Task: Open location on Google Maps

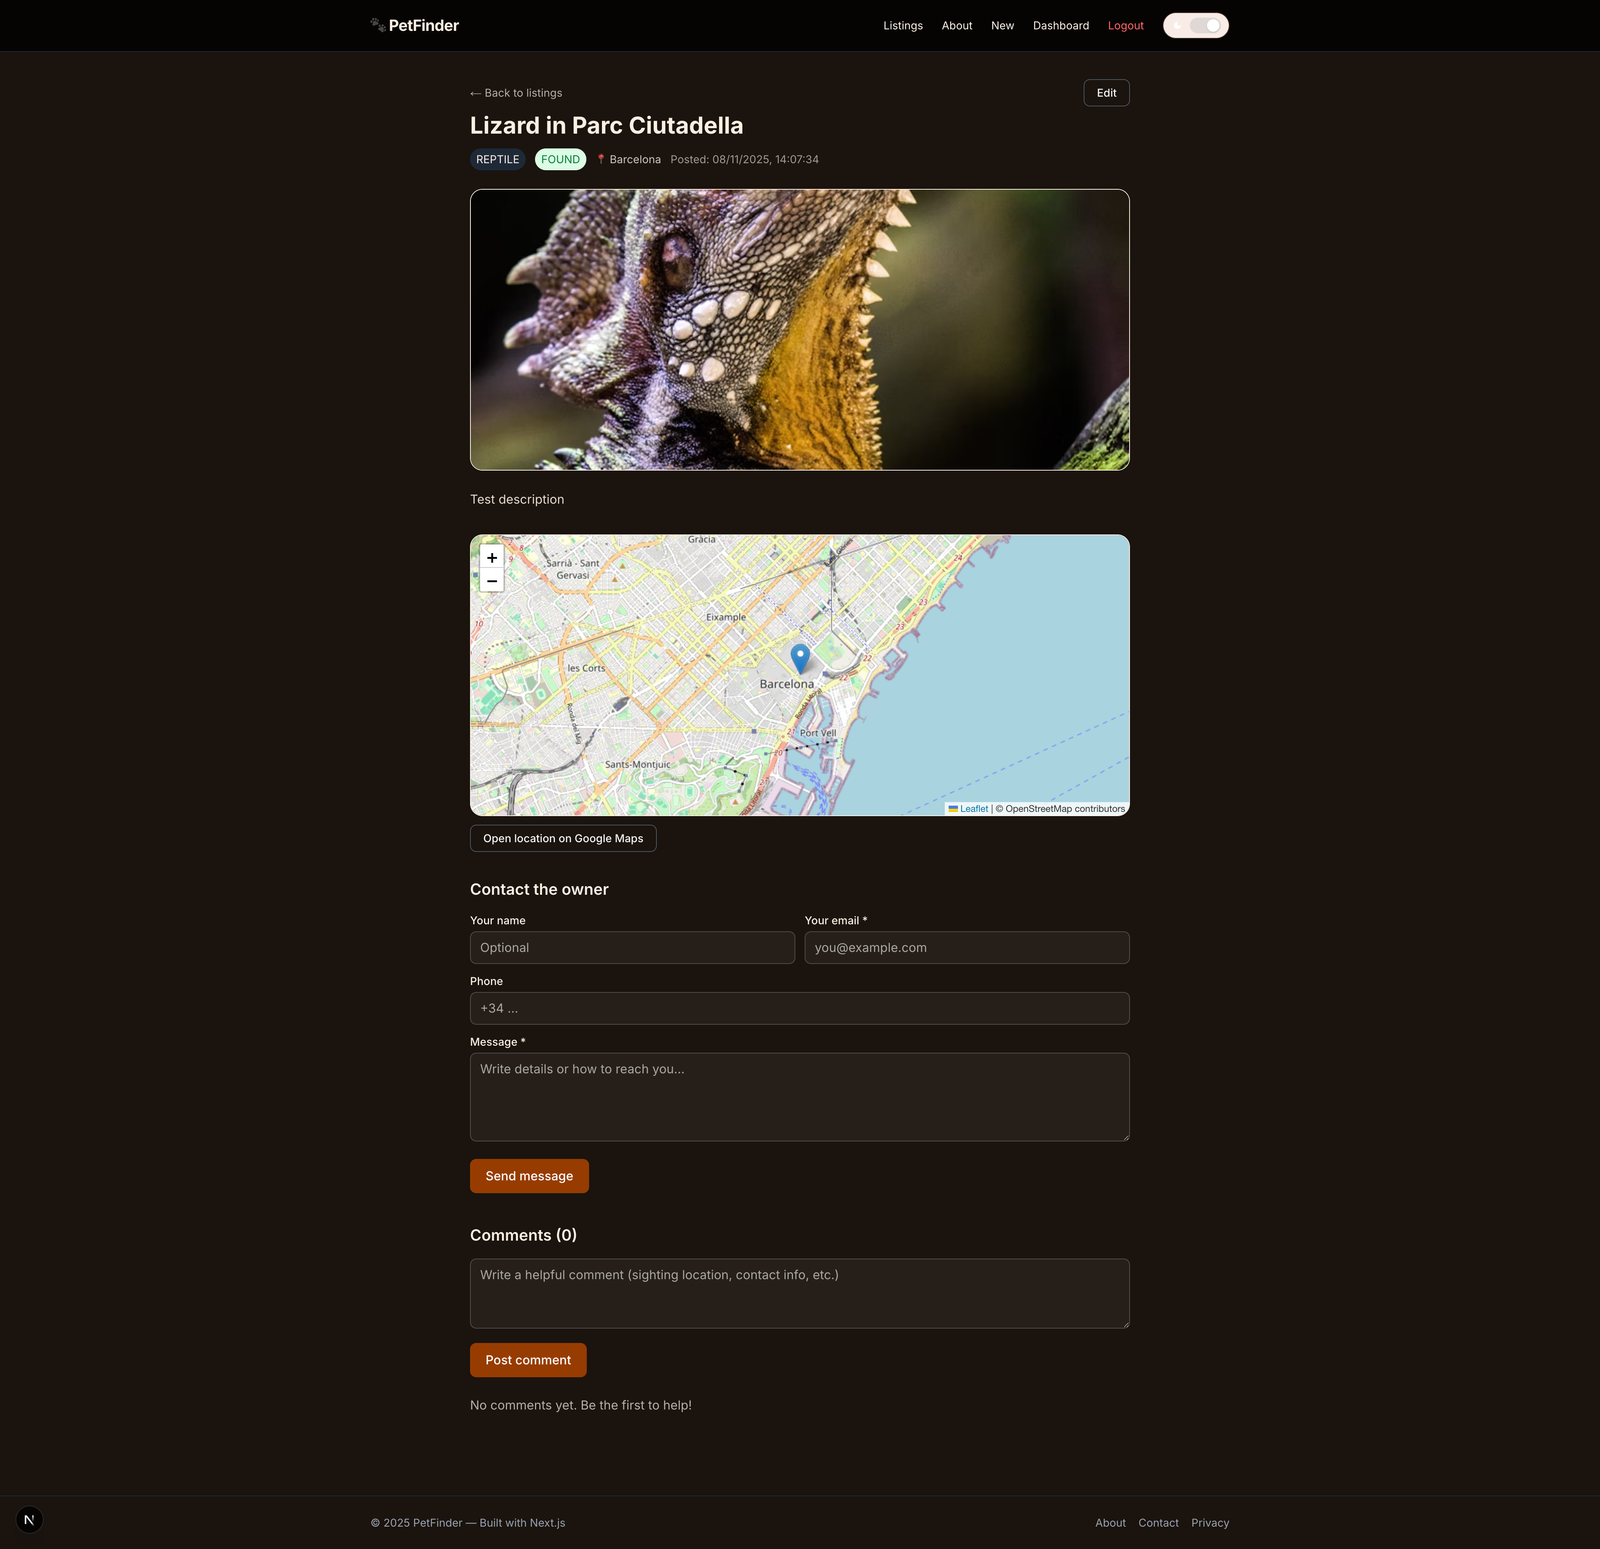Action: (x=562, y=838)
